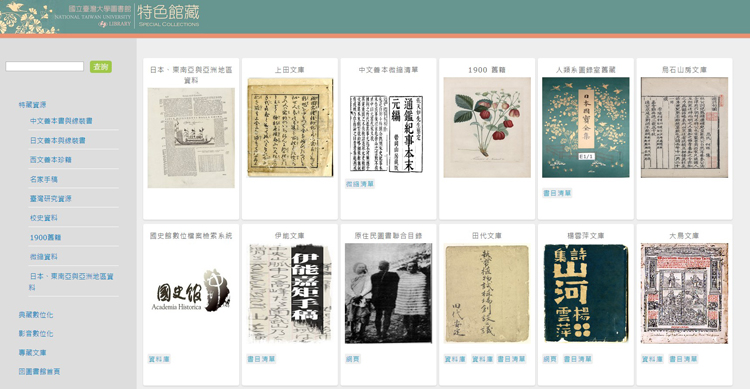Screen dimensions: 750x389
Task: Open the teal 日本國寶全集 book cover
Action: [586, 127]
